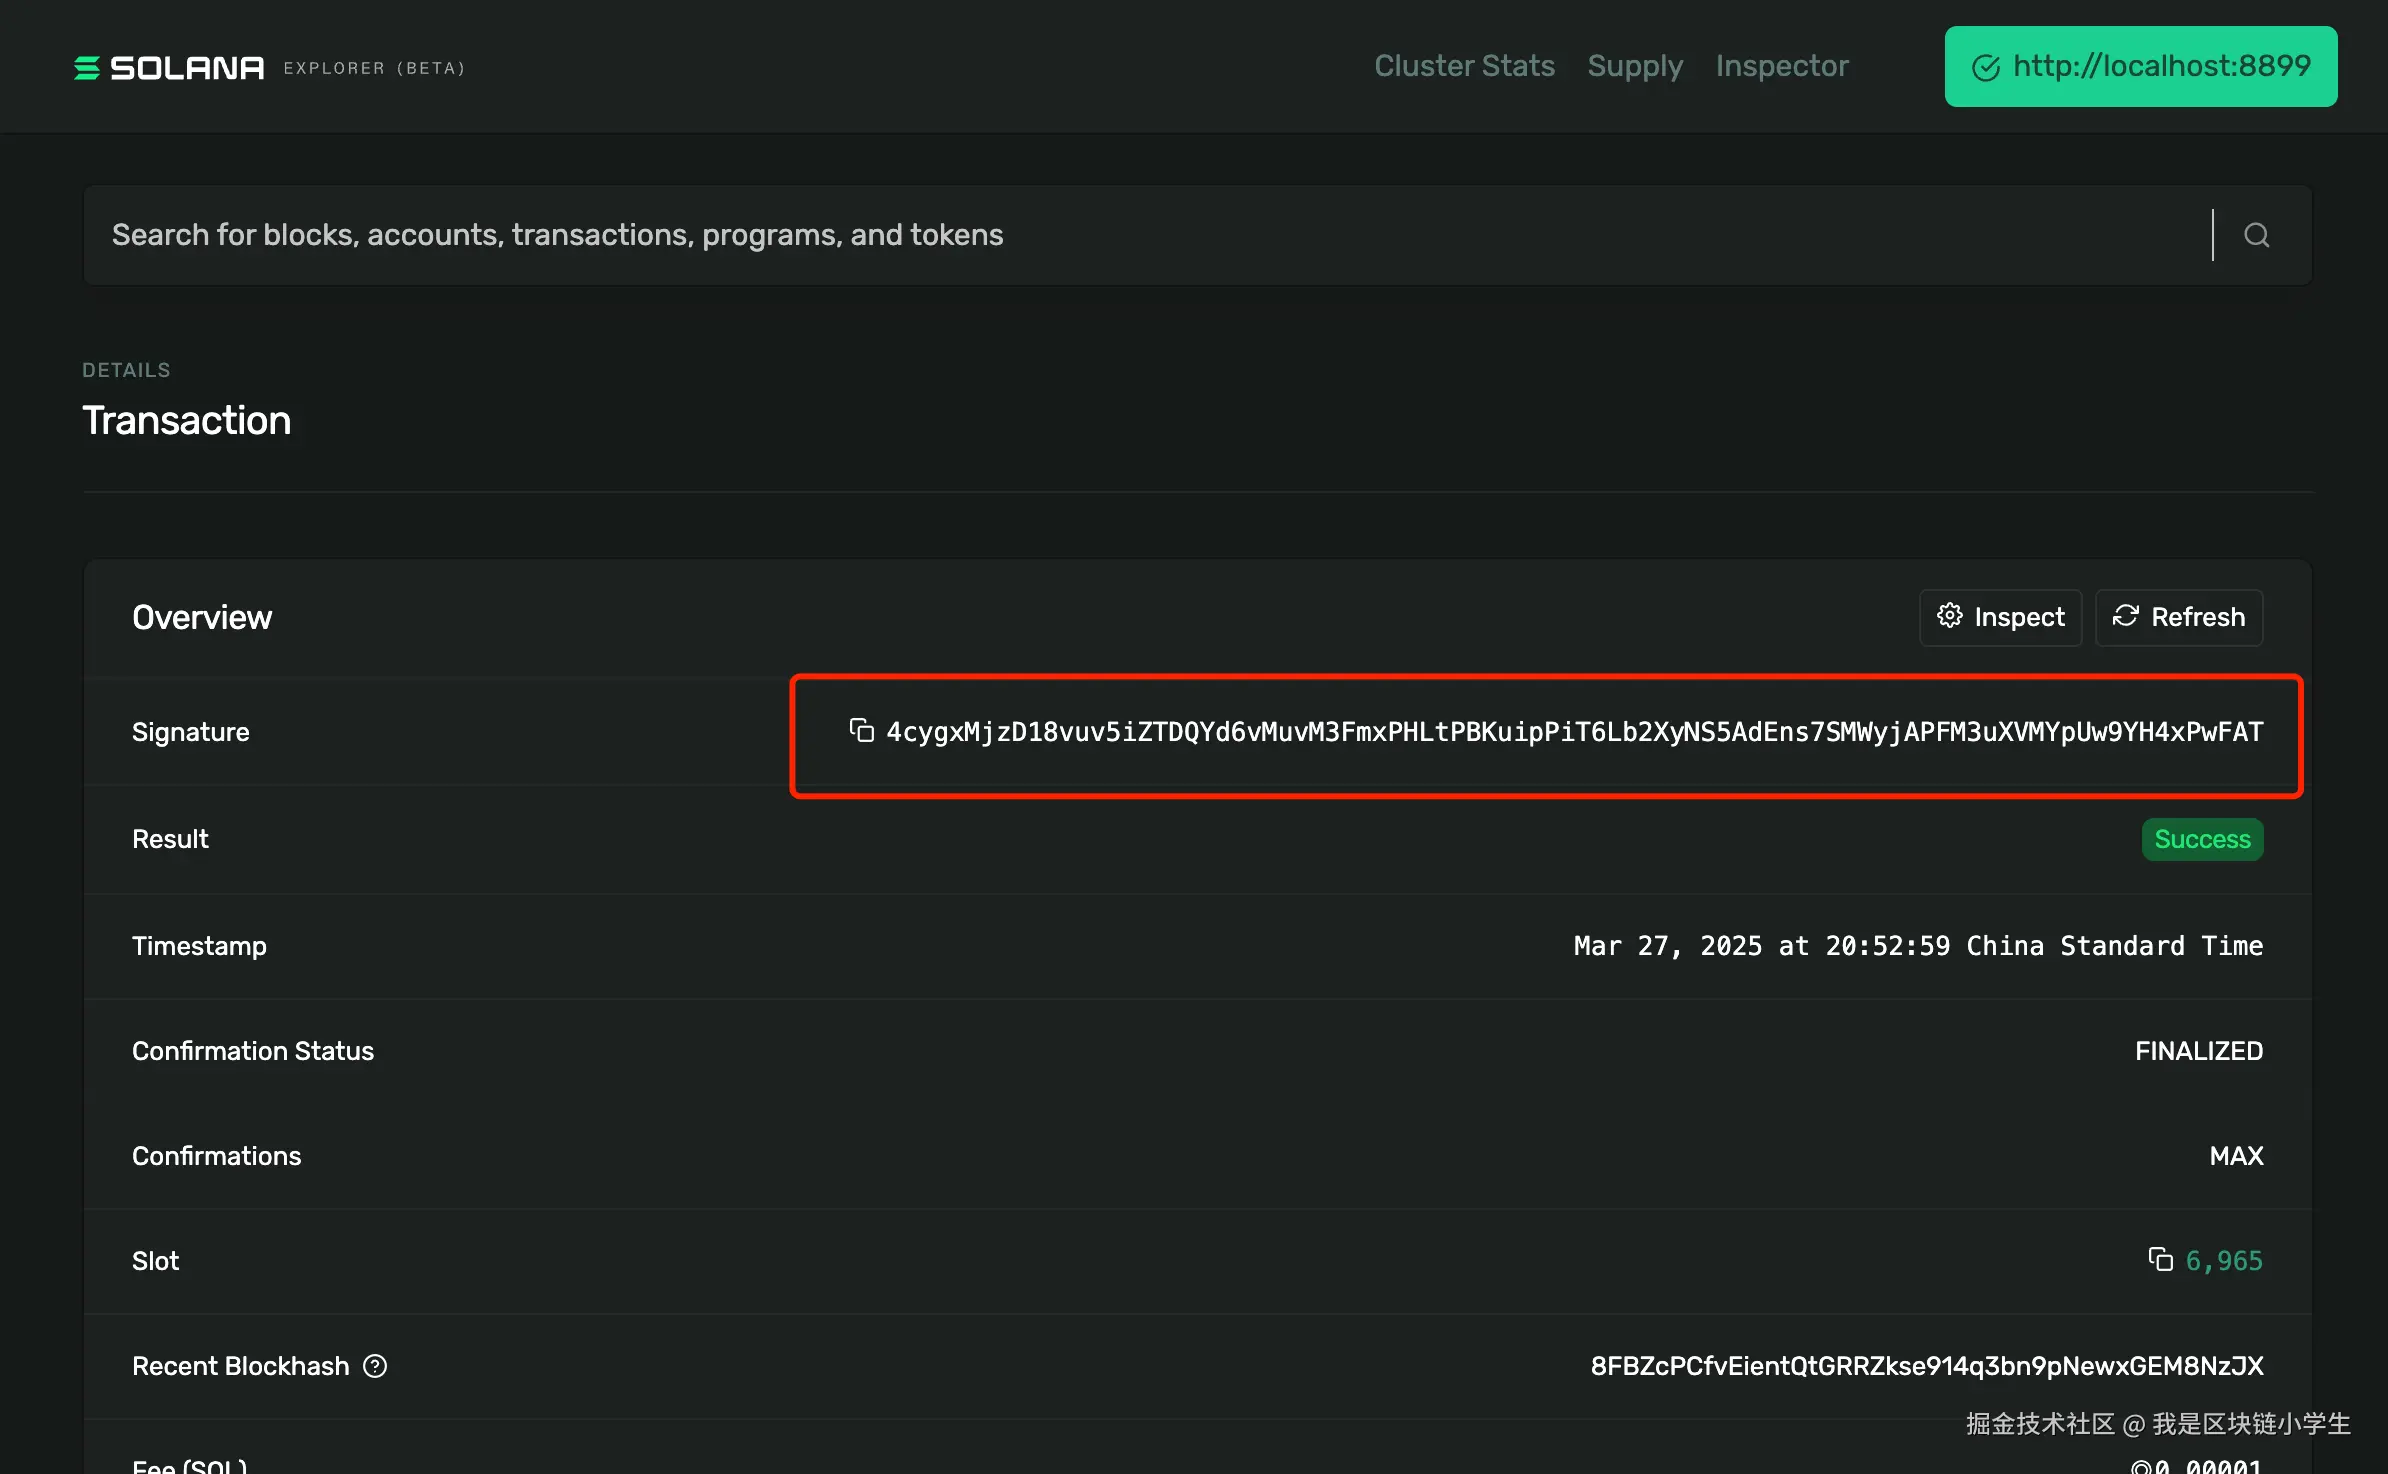Open slot 6,965 link

(2224, 1261)
